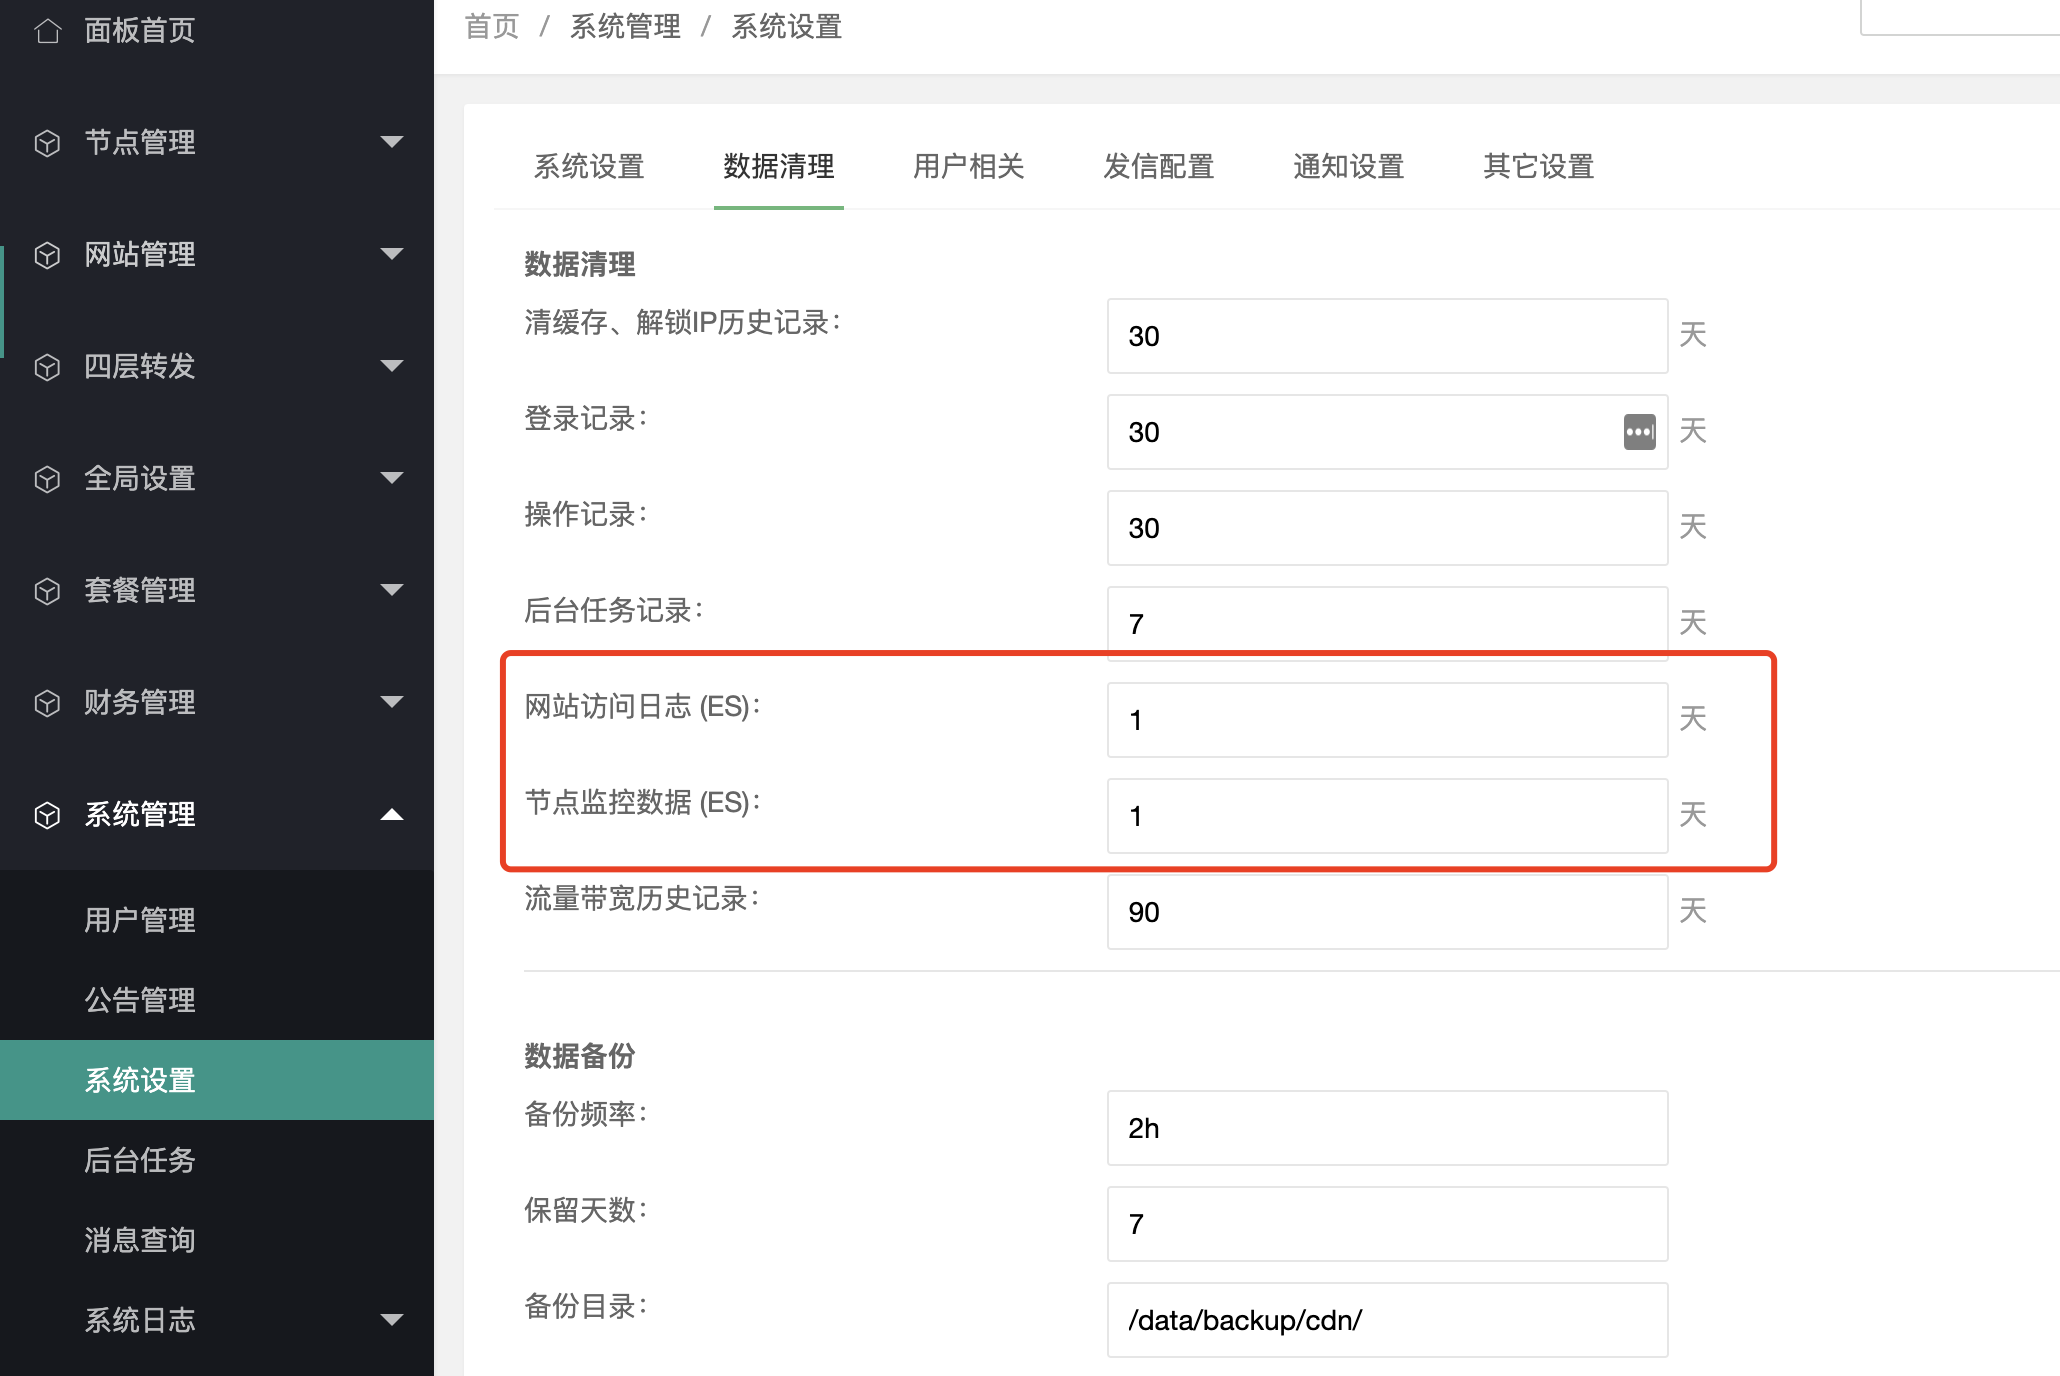Click the password manager icon in 登录记录 field
The height and width of the screenshot is (1376, 2060).
point(1639,432)
